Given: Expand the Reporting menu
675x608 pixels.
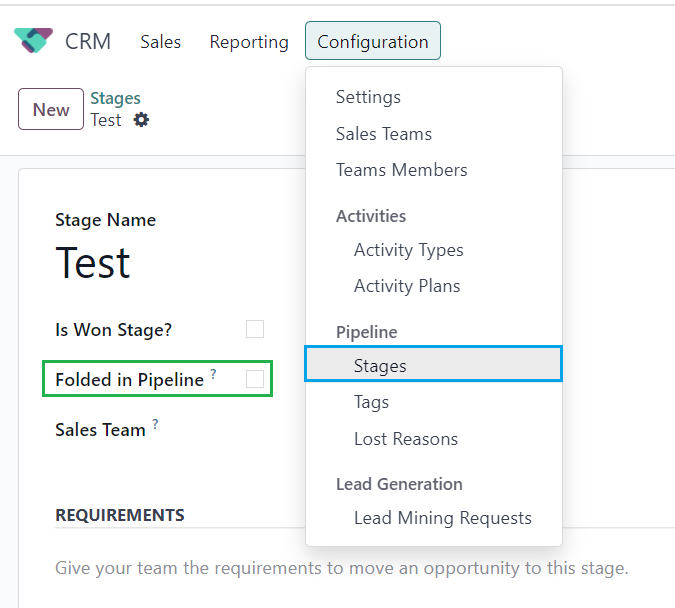Looking at the screenshot, I should [249, 42].
